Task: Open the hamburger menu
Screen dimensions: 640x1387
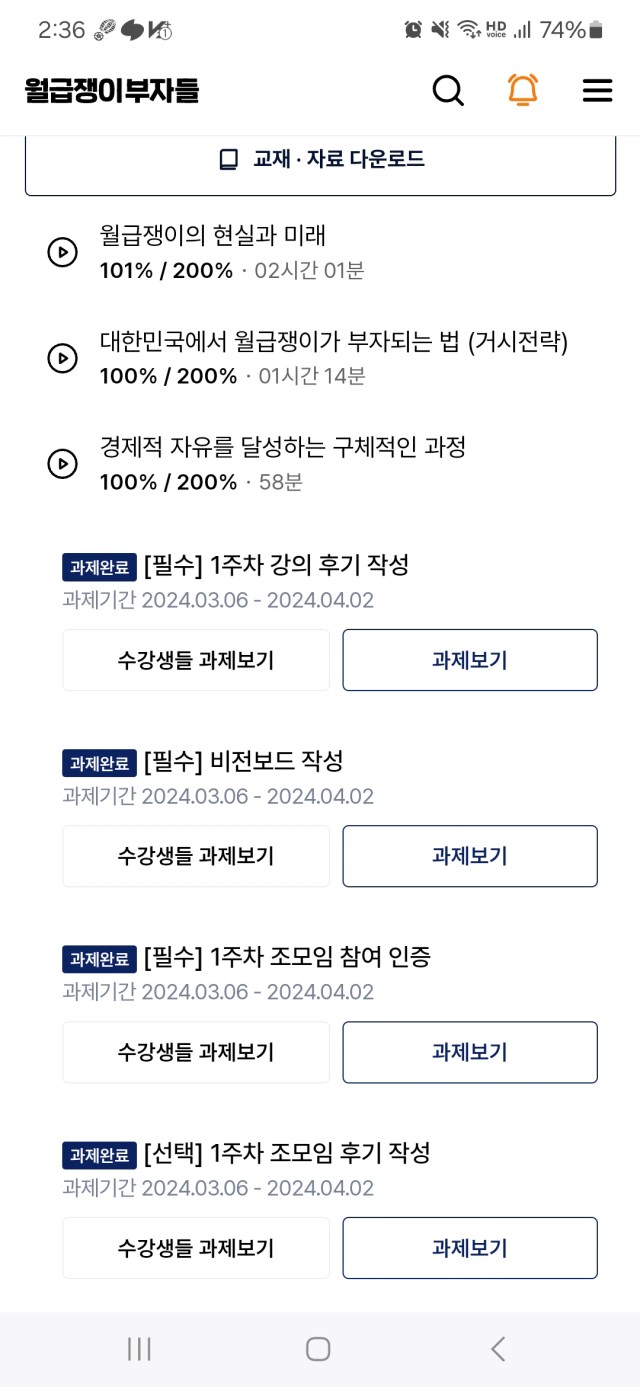Action: click(x=597, y=91)
